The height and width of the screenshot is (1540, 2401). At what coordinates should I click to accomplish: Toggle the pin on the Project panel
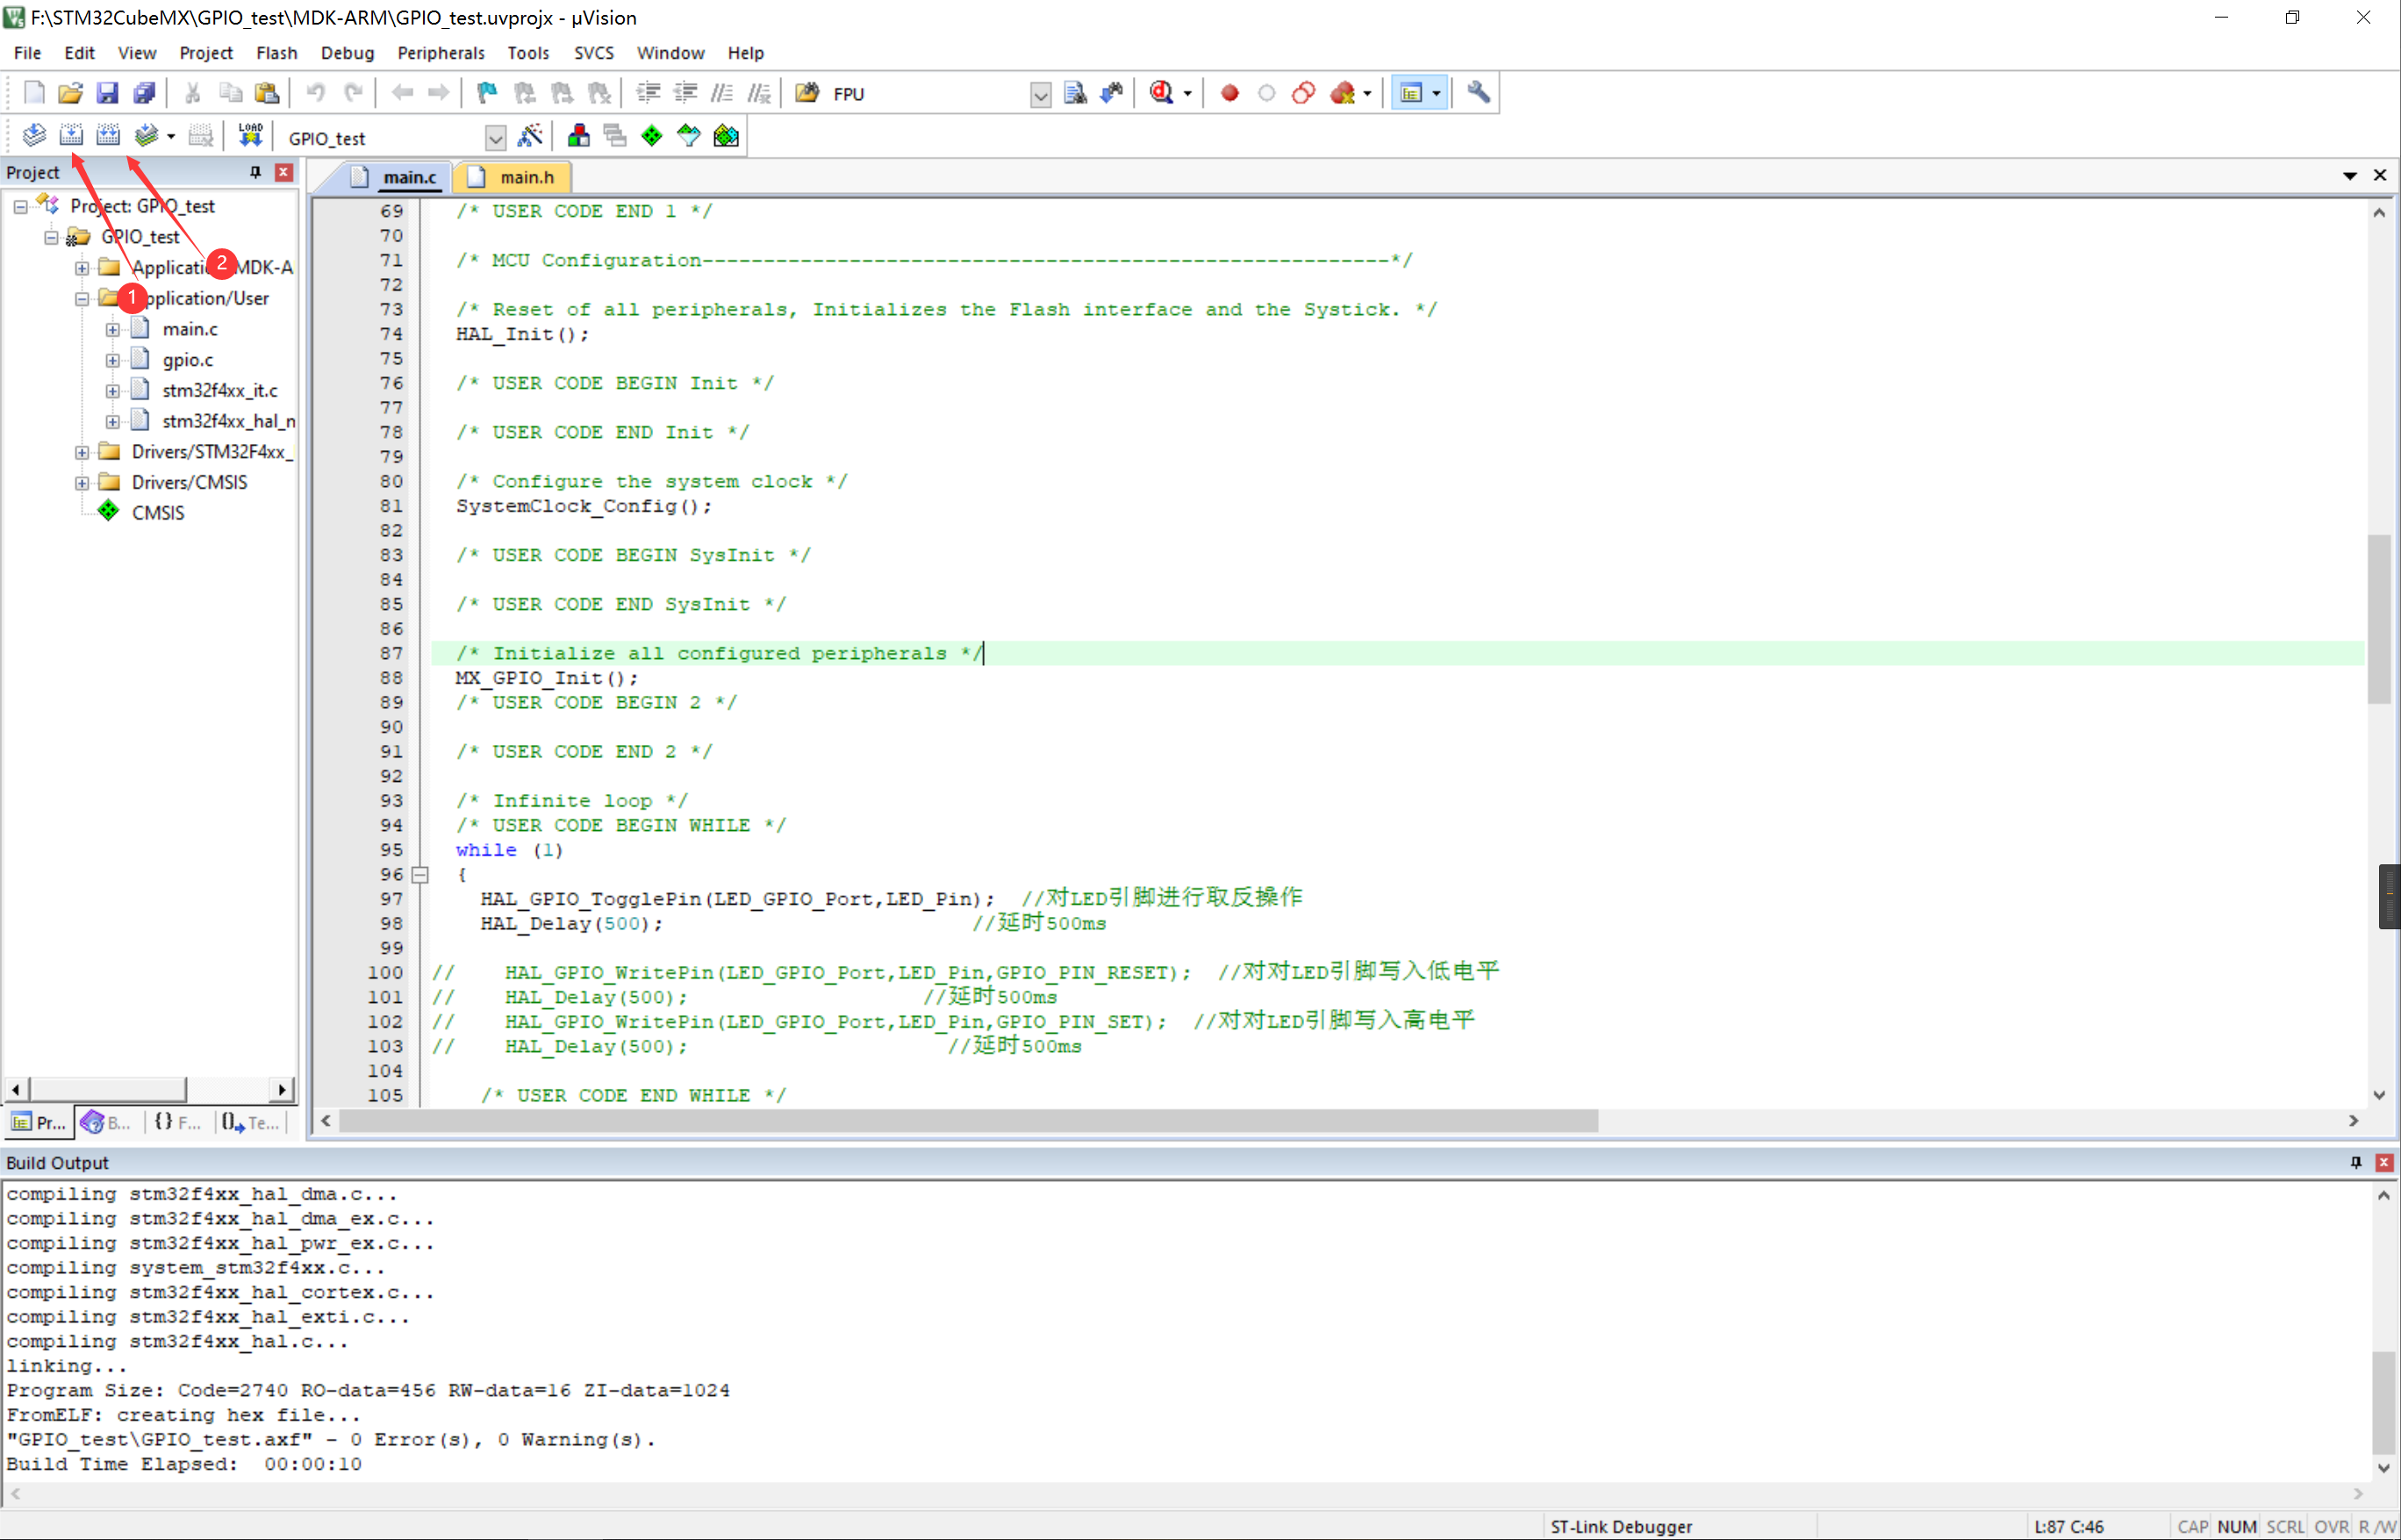pos(255,172)
